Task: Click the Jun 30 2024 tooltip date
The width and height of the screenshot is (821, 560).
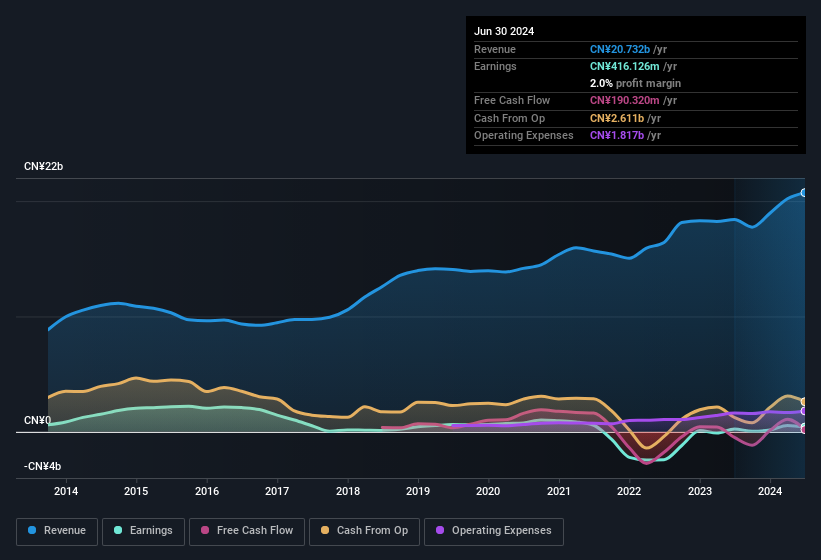Action: pyautogui.click(x=504, y=31)
